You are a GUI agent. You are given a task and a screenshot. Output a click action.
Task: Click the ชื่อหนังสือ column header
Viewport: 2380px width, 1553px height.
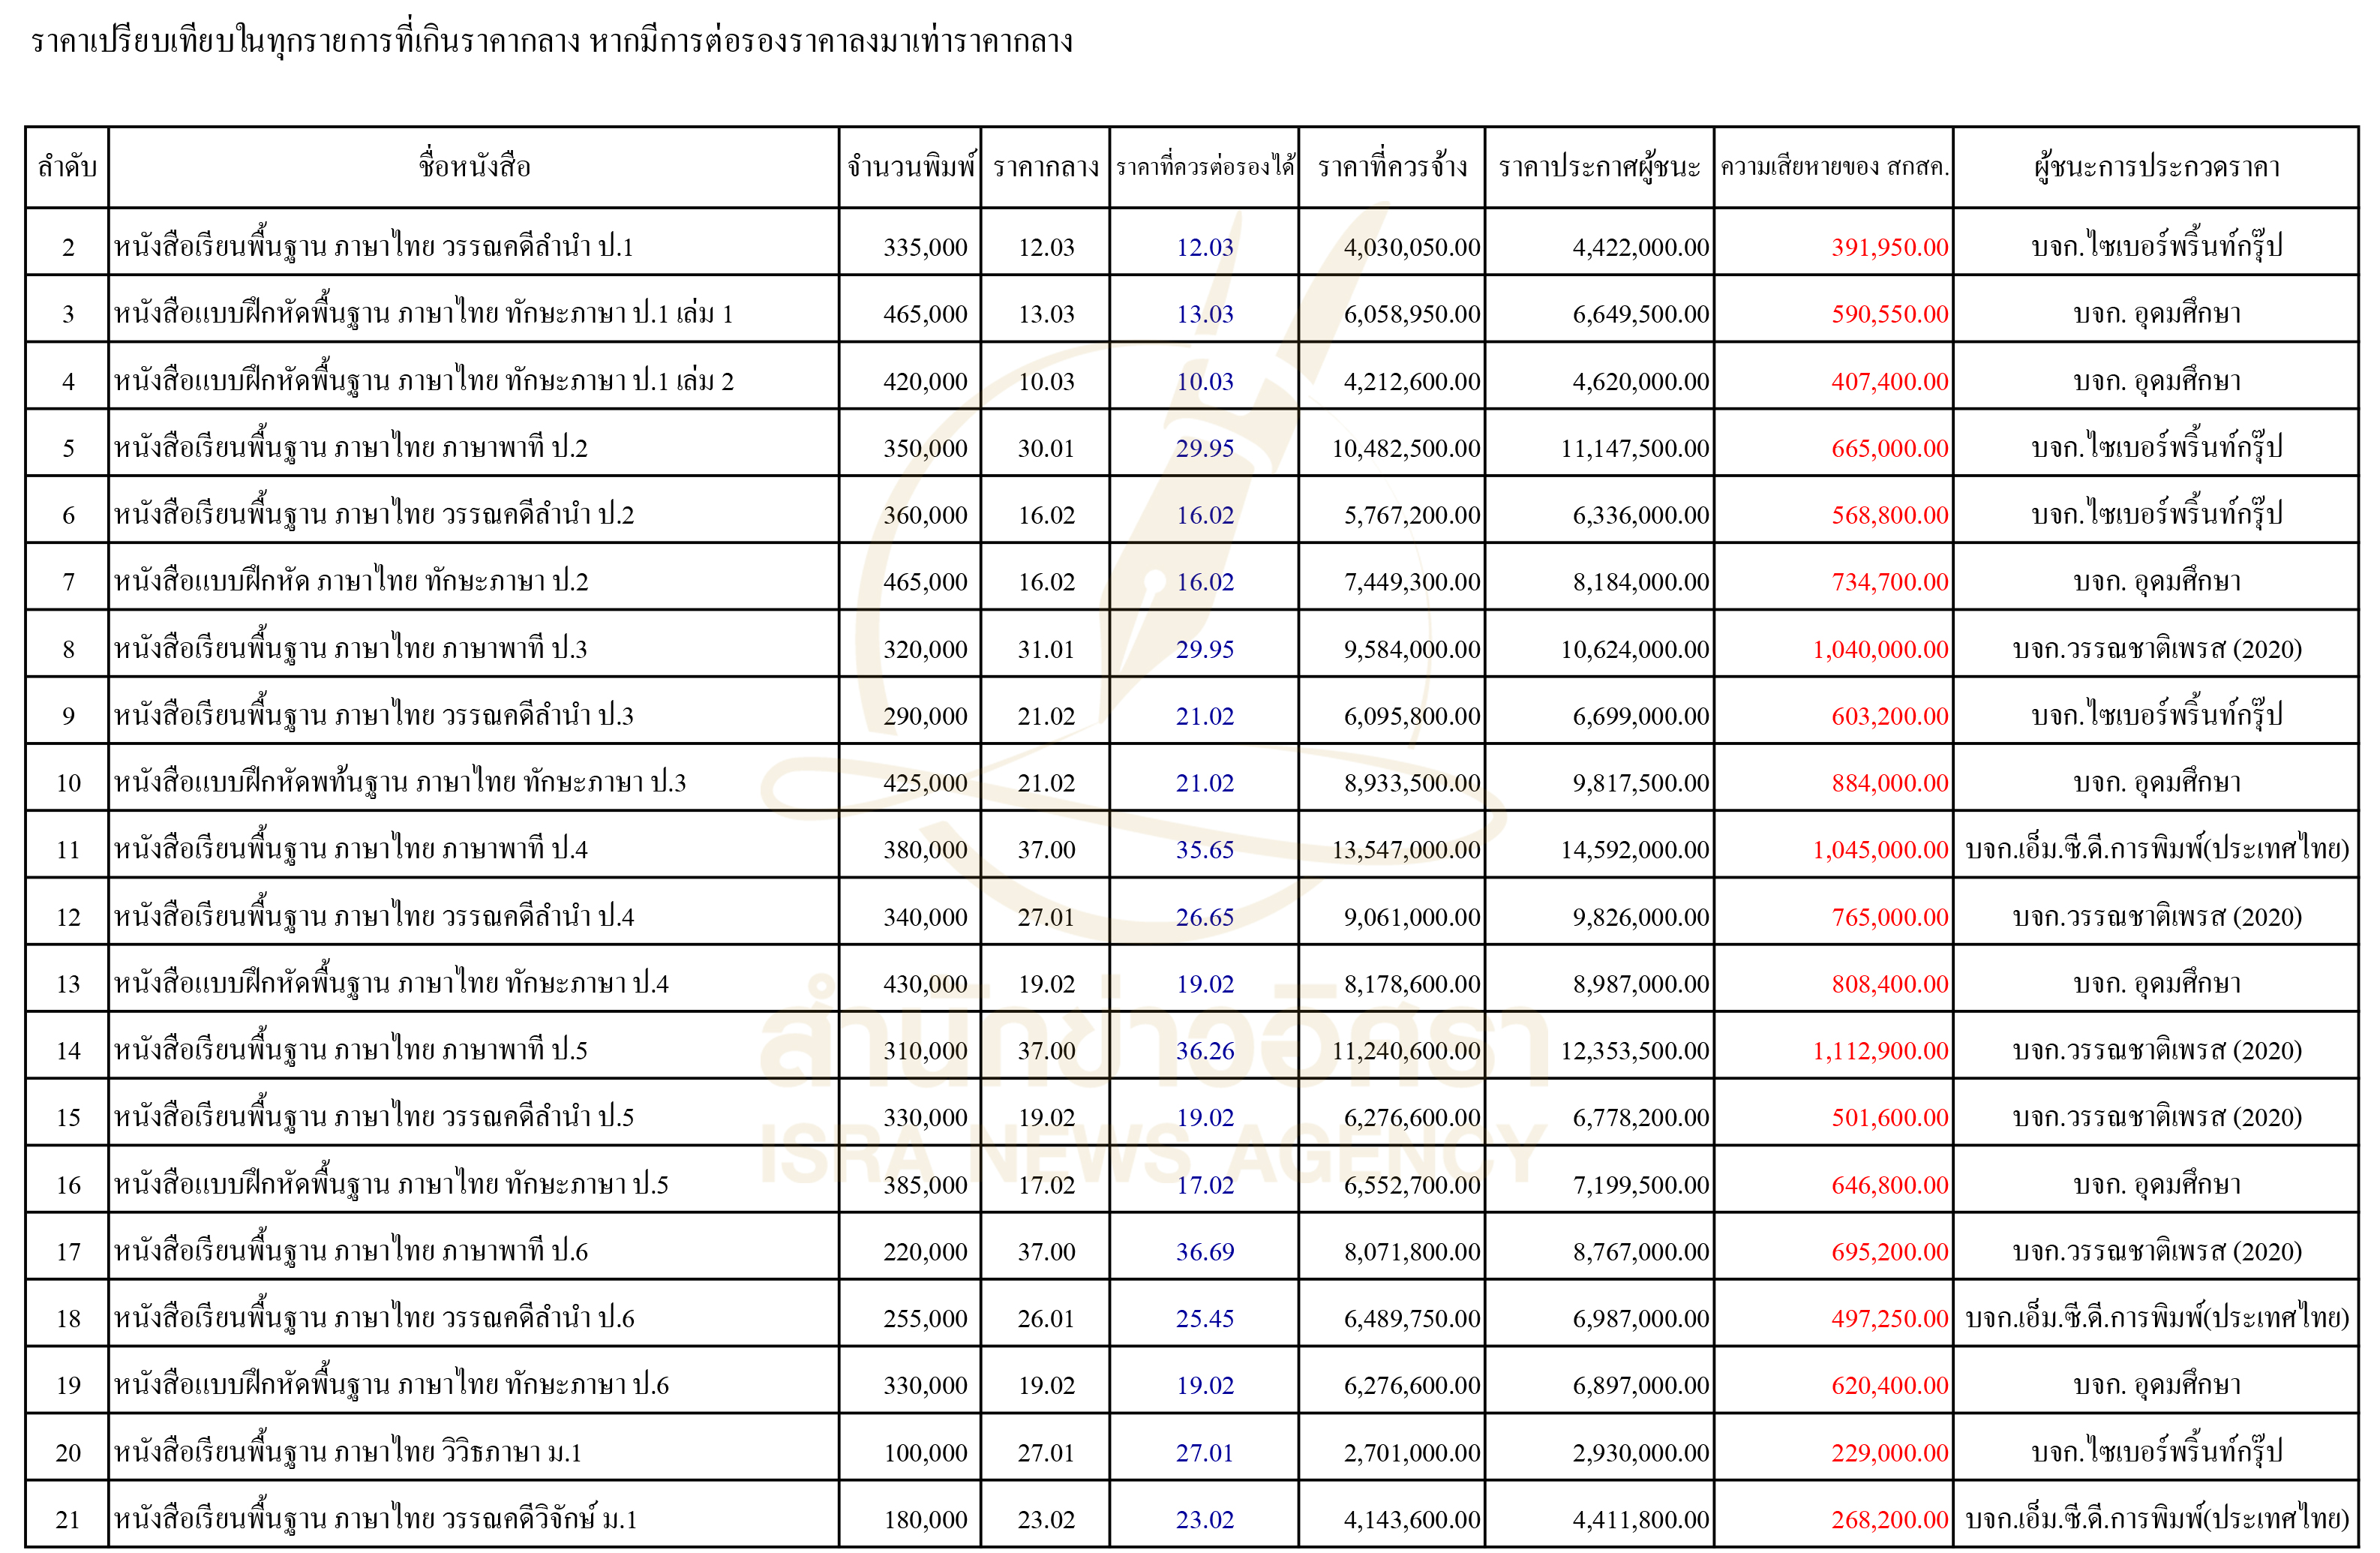[474, 167]
